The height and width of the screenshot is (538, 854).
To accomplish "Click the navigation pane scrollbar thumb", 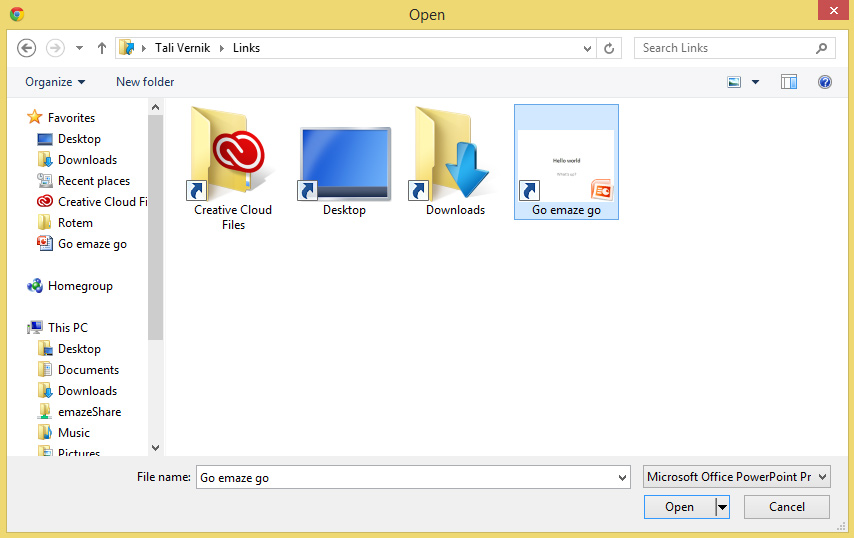I will [155, 227].
